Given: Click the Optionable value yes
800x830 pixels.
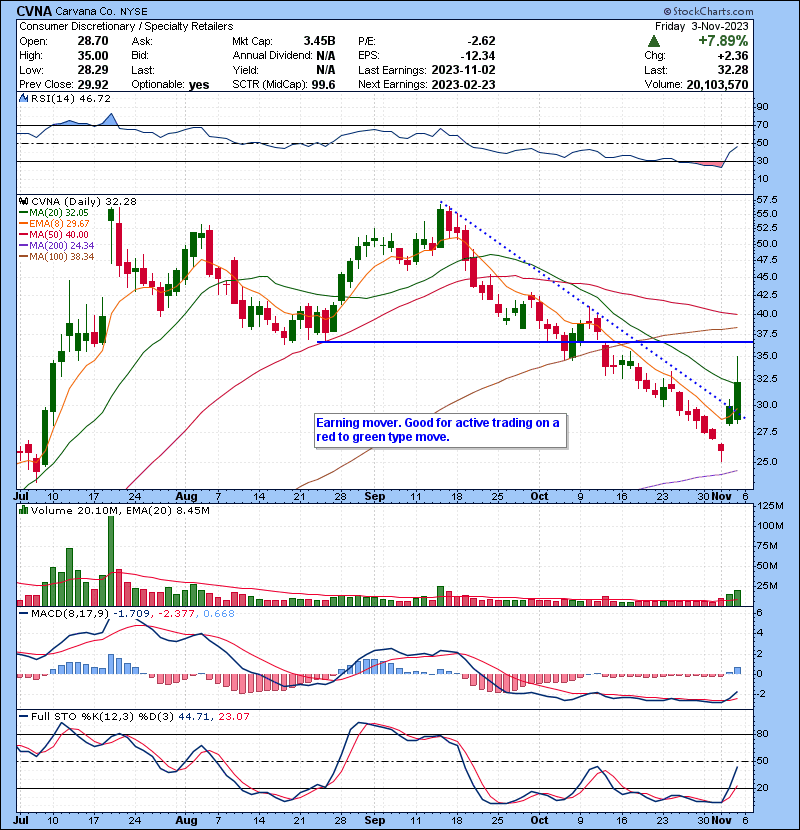Looking at the screenshot, I should pos(199,85).
